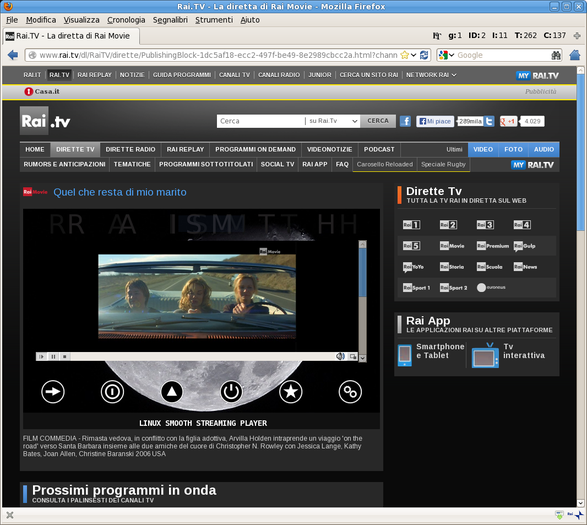The width and height of the screenshot is (587, 525).
Task: Open the Cronologia menu
Action: point(126,20)
